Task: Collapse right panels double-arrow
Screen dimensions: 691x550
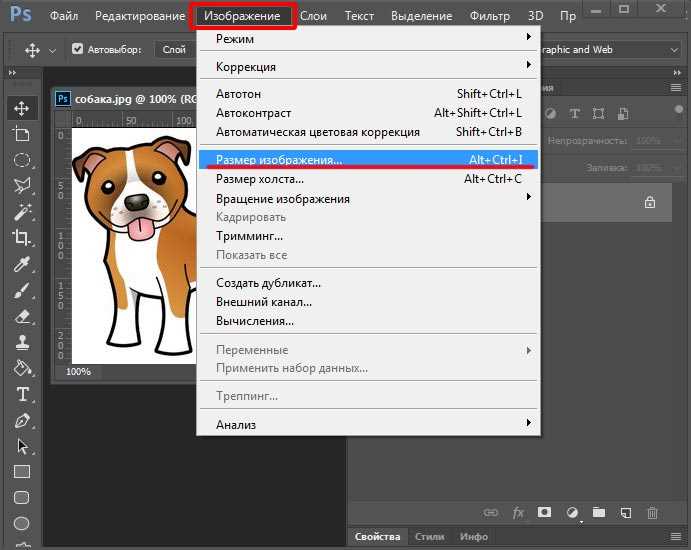Action: point(677,73)
